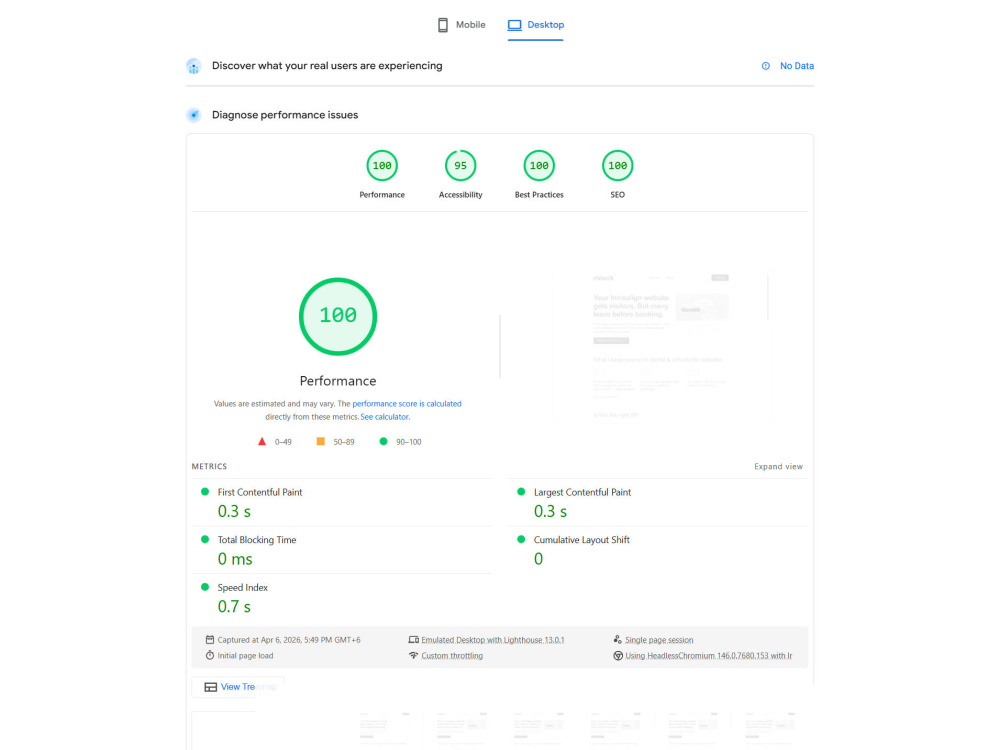Click the calendar icon by Captured at

pyautogui.click(x=210, y=640)
